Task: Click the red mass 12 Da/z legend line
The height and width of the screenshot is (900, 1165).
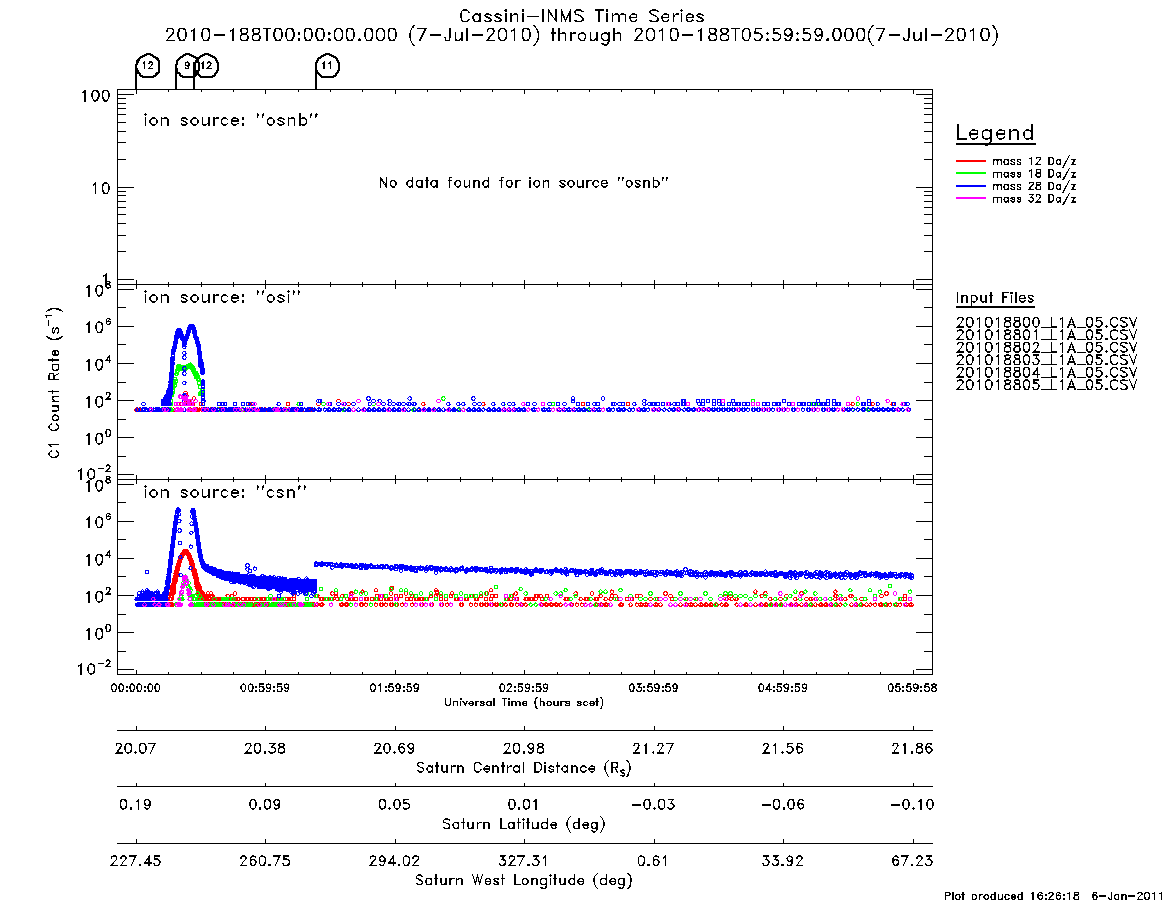Action: [970, 161]
